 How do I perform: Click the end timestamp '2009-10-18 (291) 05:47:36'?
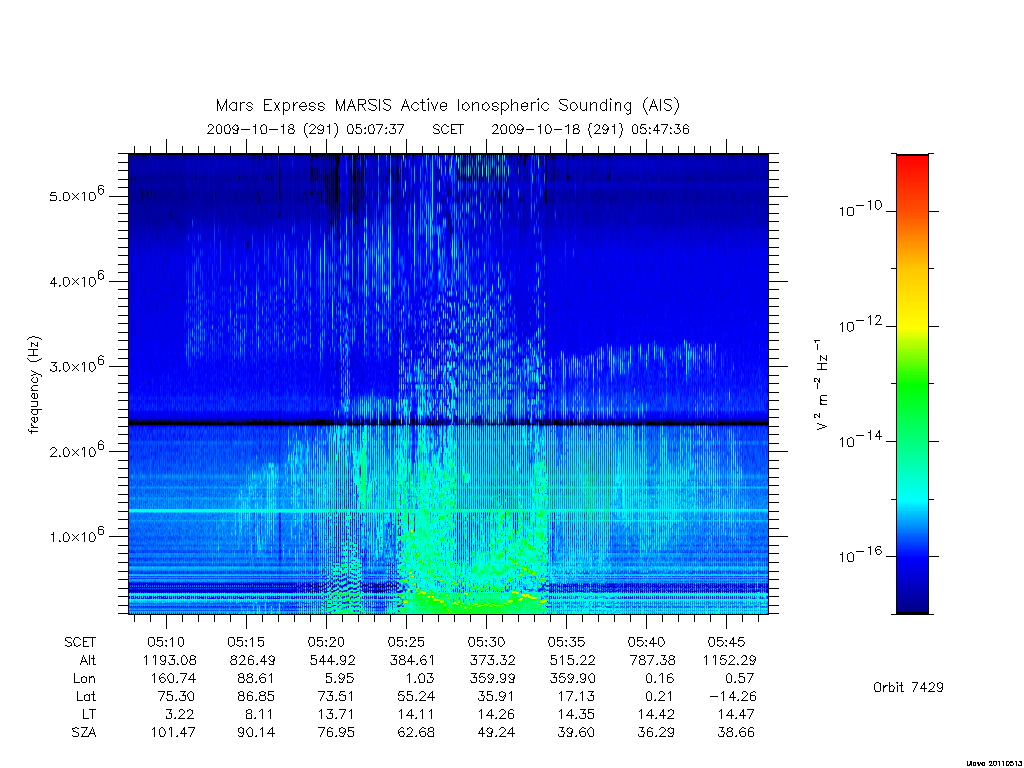coord(590,129)
